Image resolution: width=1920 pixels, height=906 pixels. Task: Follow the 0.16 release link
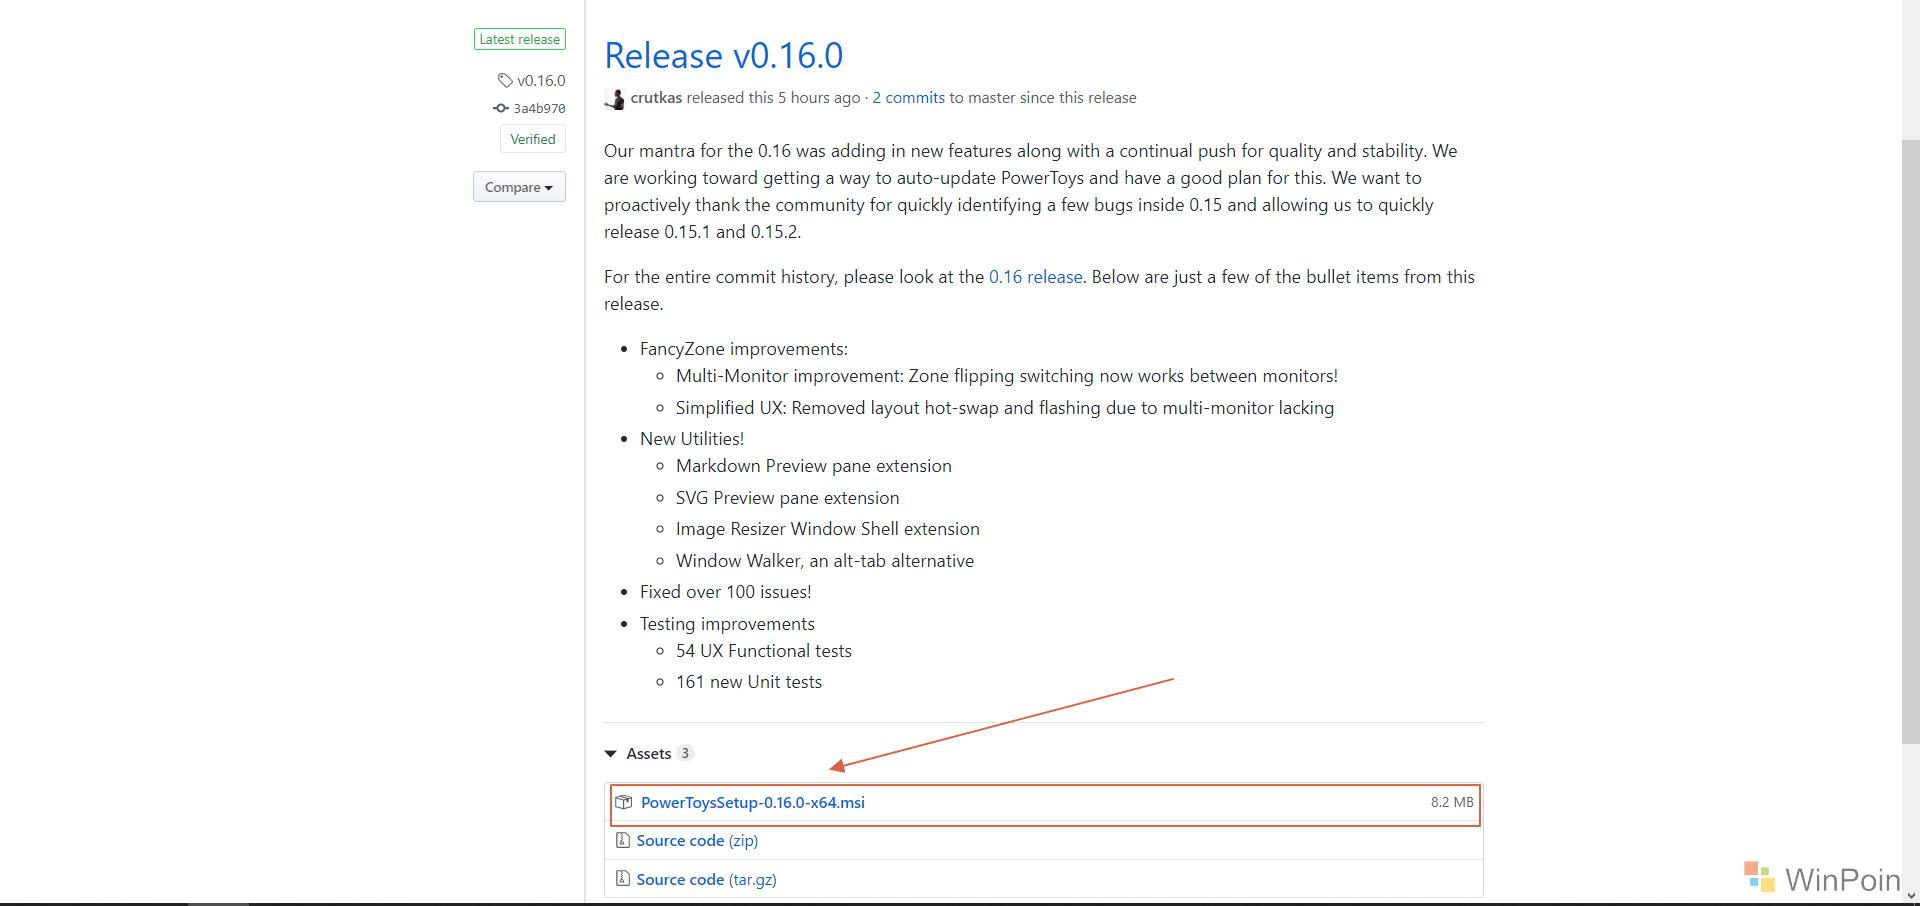point(1036,277)
